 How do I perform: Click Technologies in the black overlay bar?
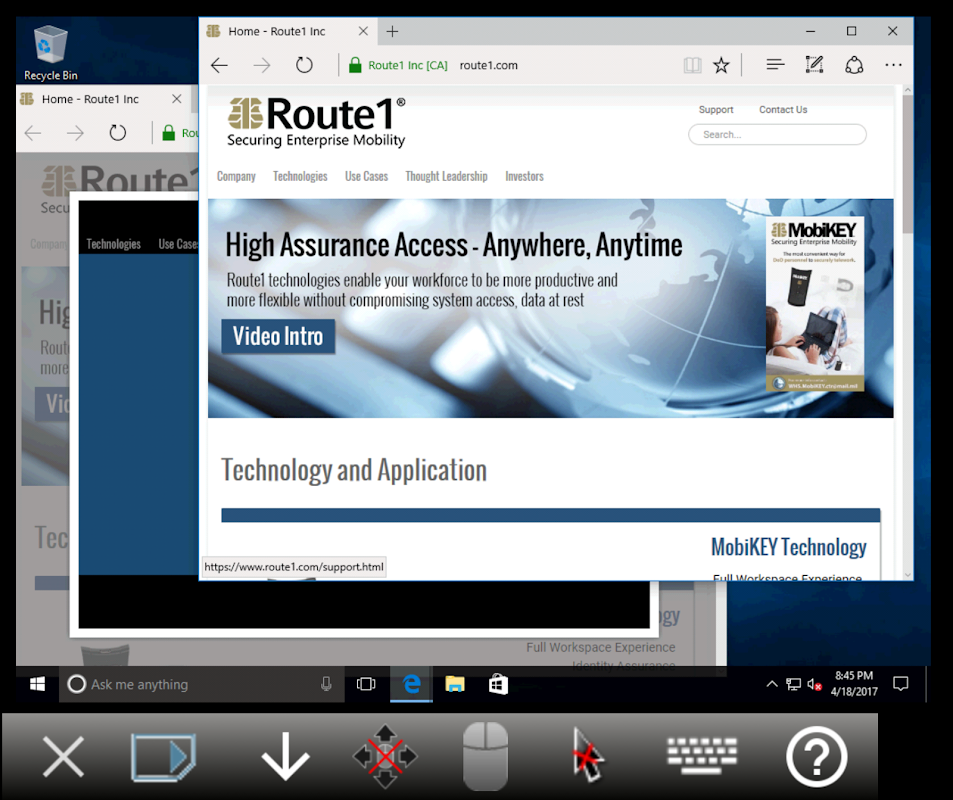click(113, 244)
